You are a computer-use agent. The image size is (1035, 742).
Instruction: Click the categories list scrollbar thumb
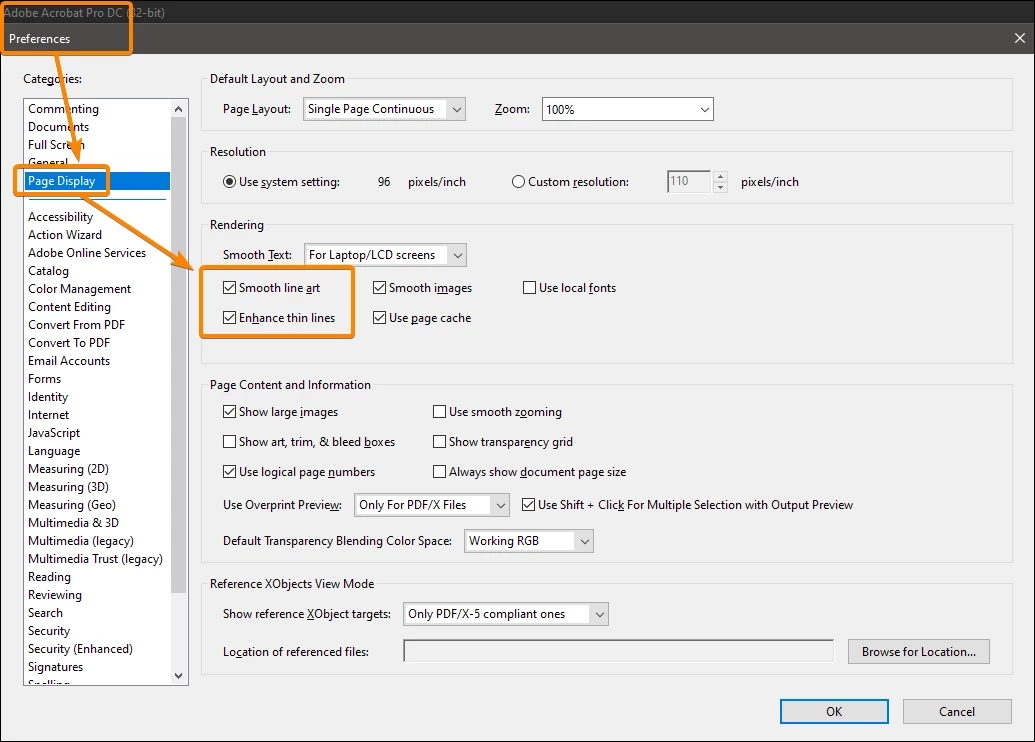pyautogui.click(x=178, y=355)
